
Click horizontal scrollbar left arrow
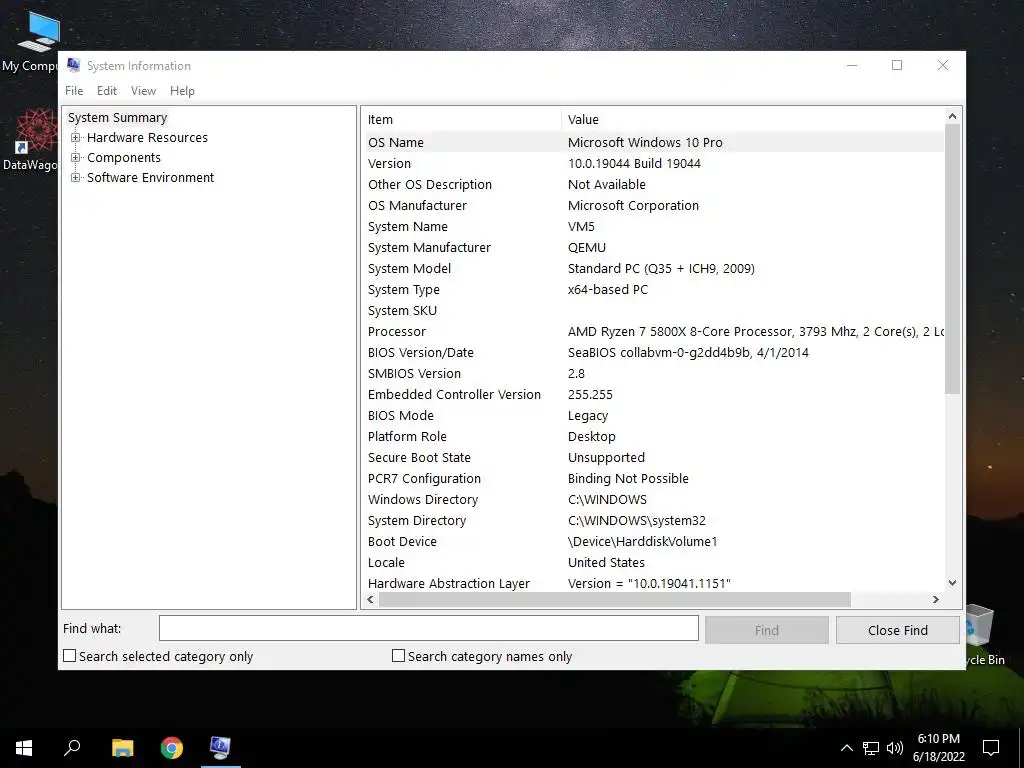(370, 599)
